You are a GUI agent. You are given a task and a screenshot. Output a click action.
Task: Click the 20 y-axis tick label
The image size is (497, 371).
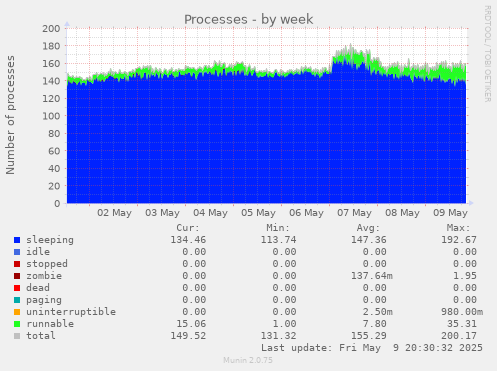[x=54, y=186]
